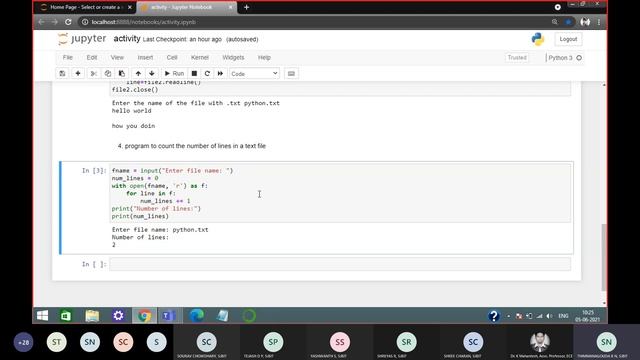Click the volume speaker tray icon
Screen dimensions: 640x360
click(x=549, y=316)
